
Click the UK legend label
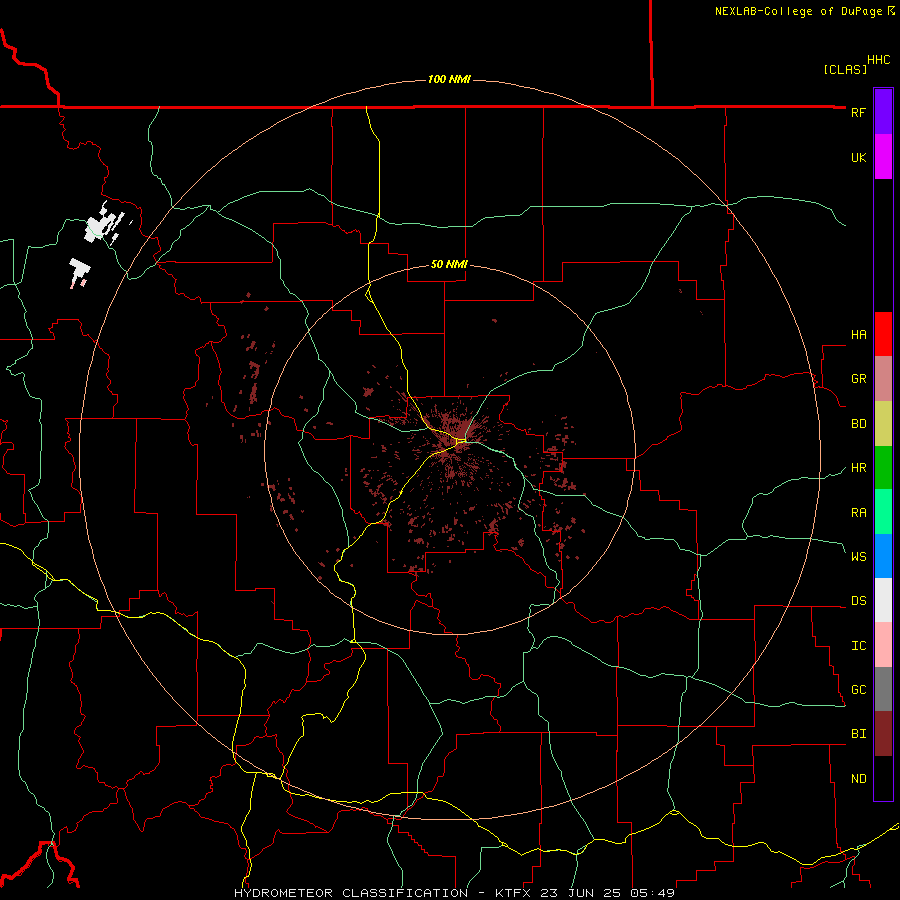pyautogui.click(x=858, y=157)
